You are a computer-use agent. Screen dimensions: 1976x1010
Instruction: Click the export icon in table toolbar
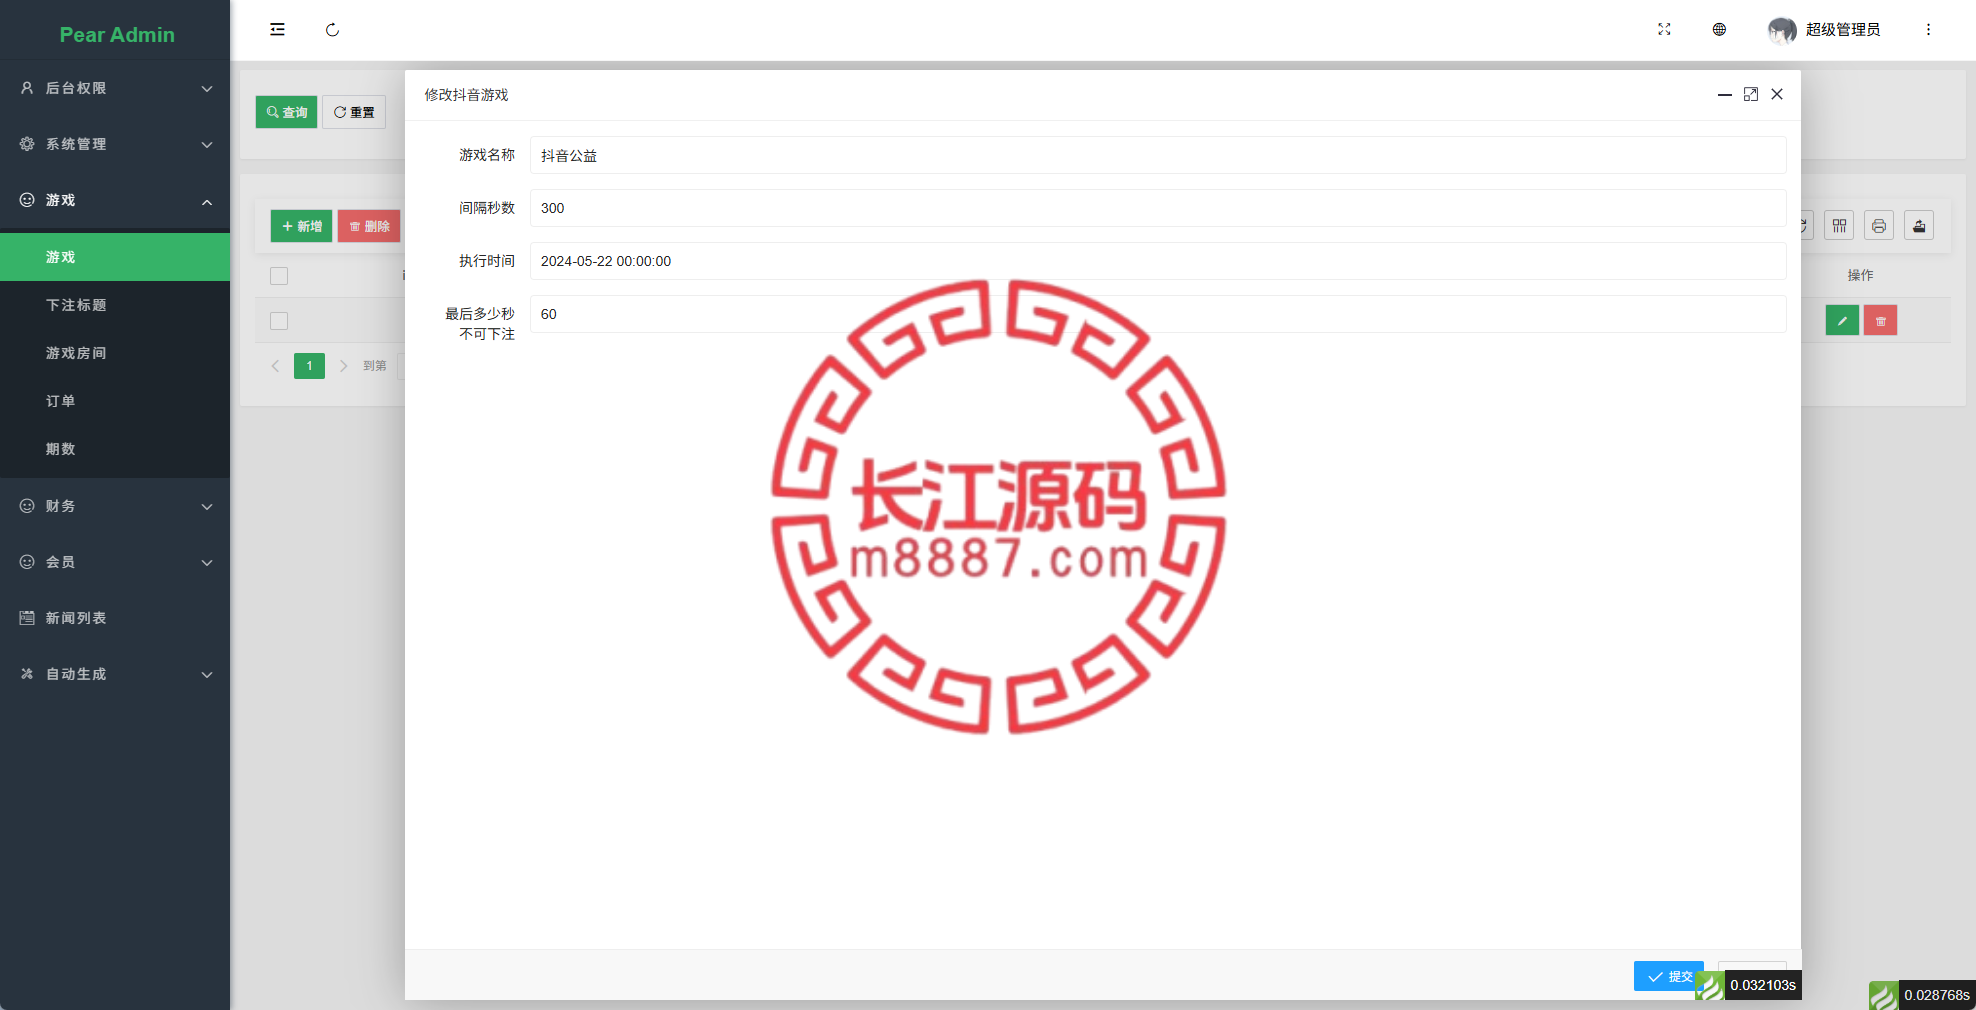click(1919, 226)
